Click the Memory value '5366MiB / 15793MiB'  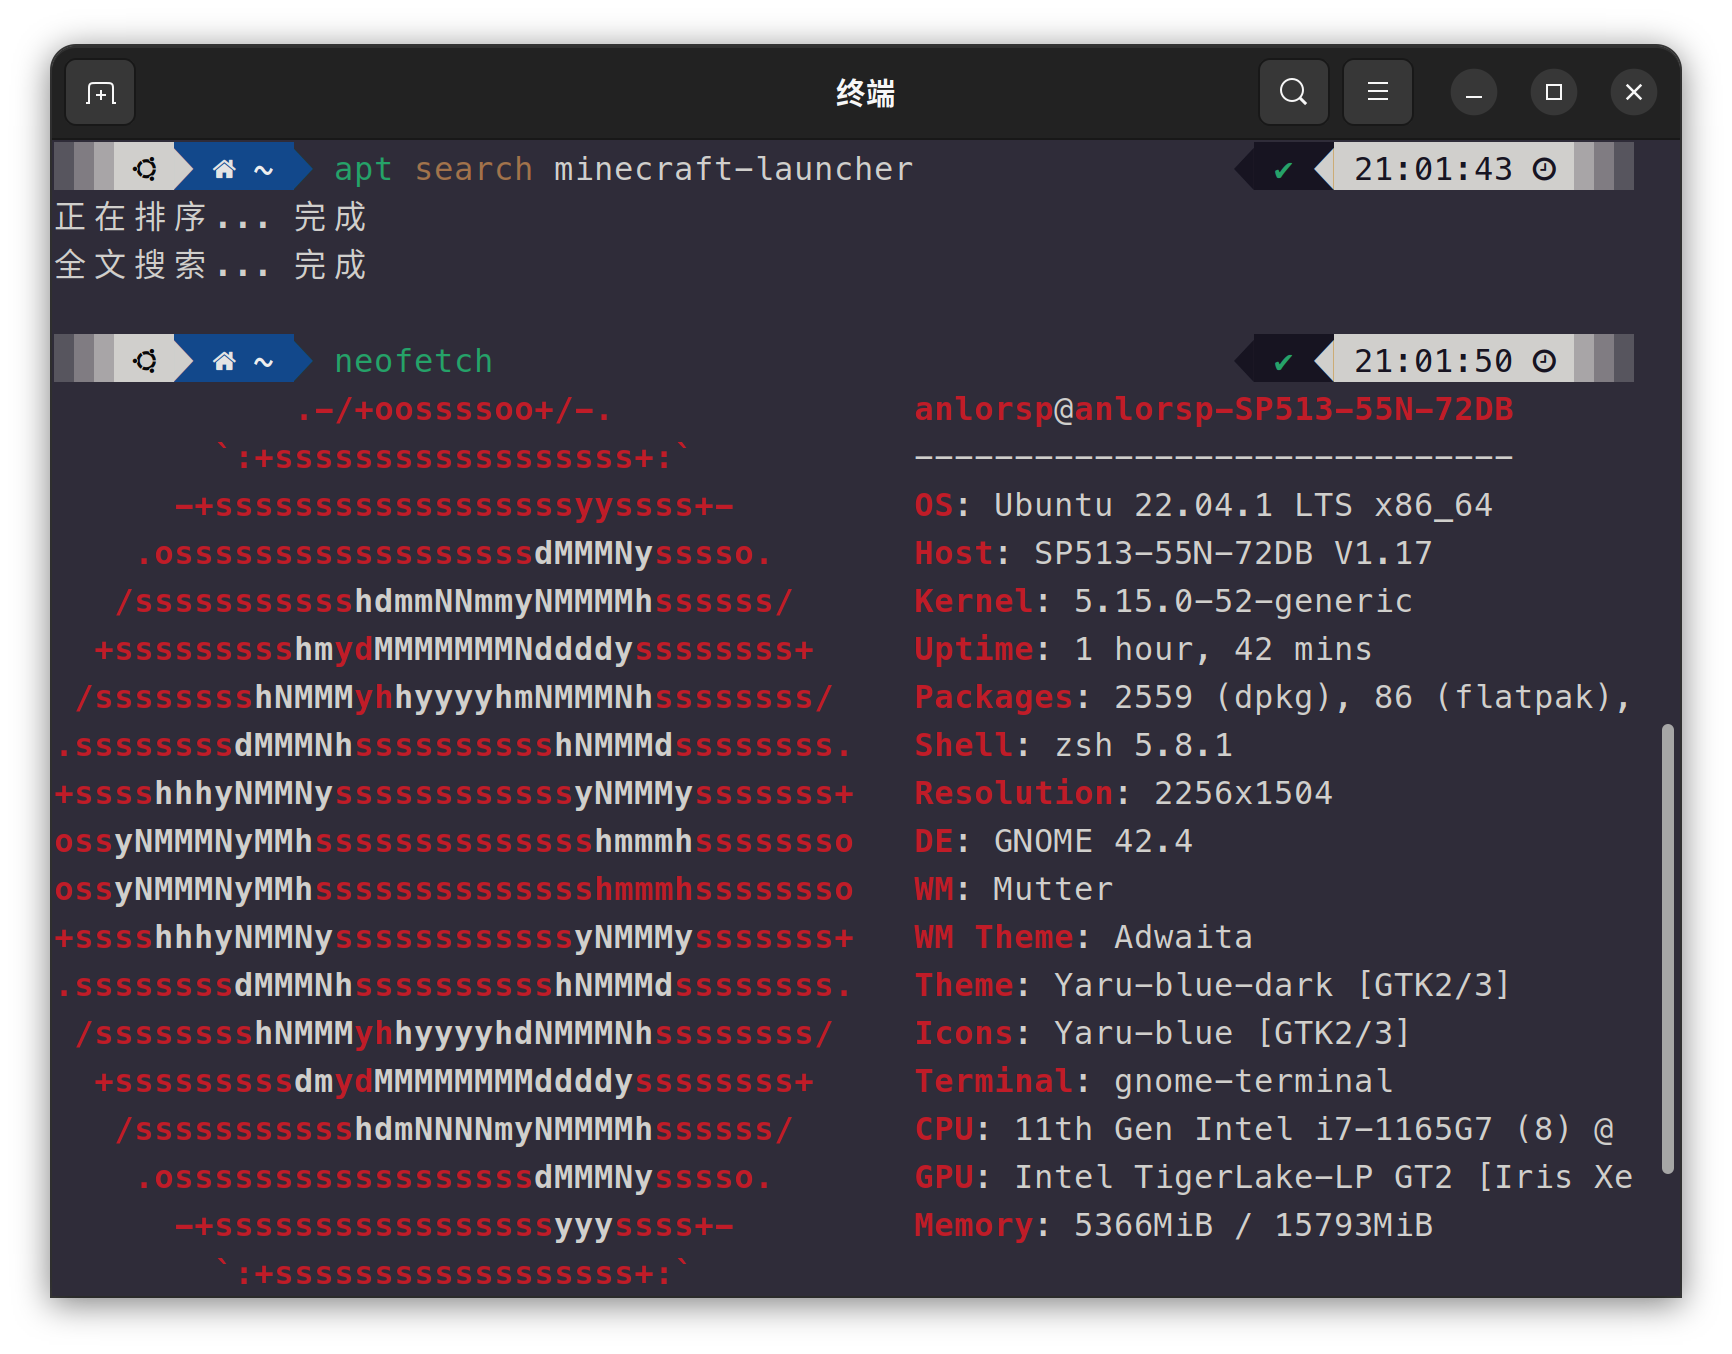[x=1253, y=1225]
